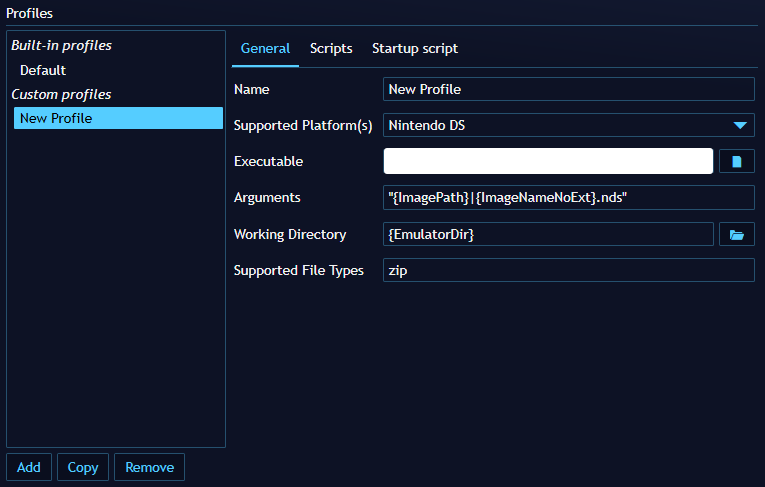Click the Supported Platform(s) label
Viewport: 765px width, 487px height.
click(x=303, y=125)
